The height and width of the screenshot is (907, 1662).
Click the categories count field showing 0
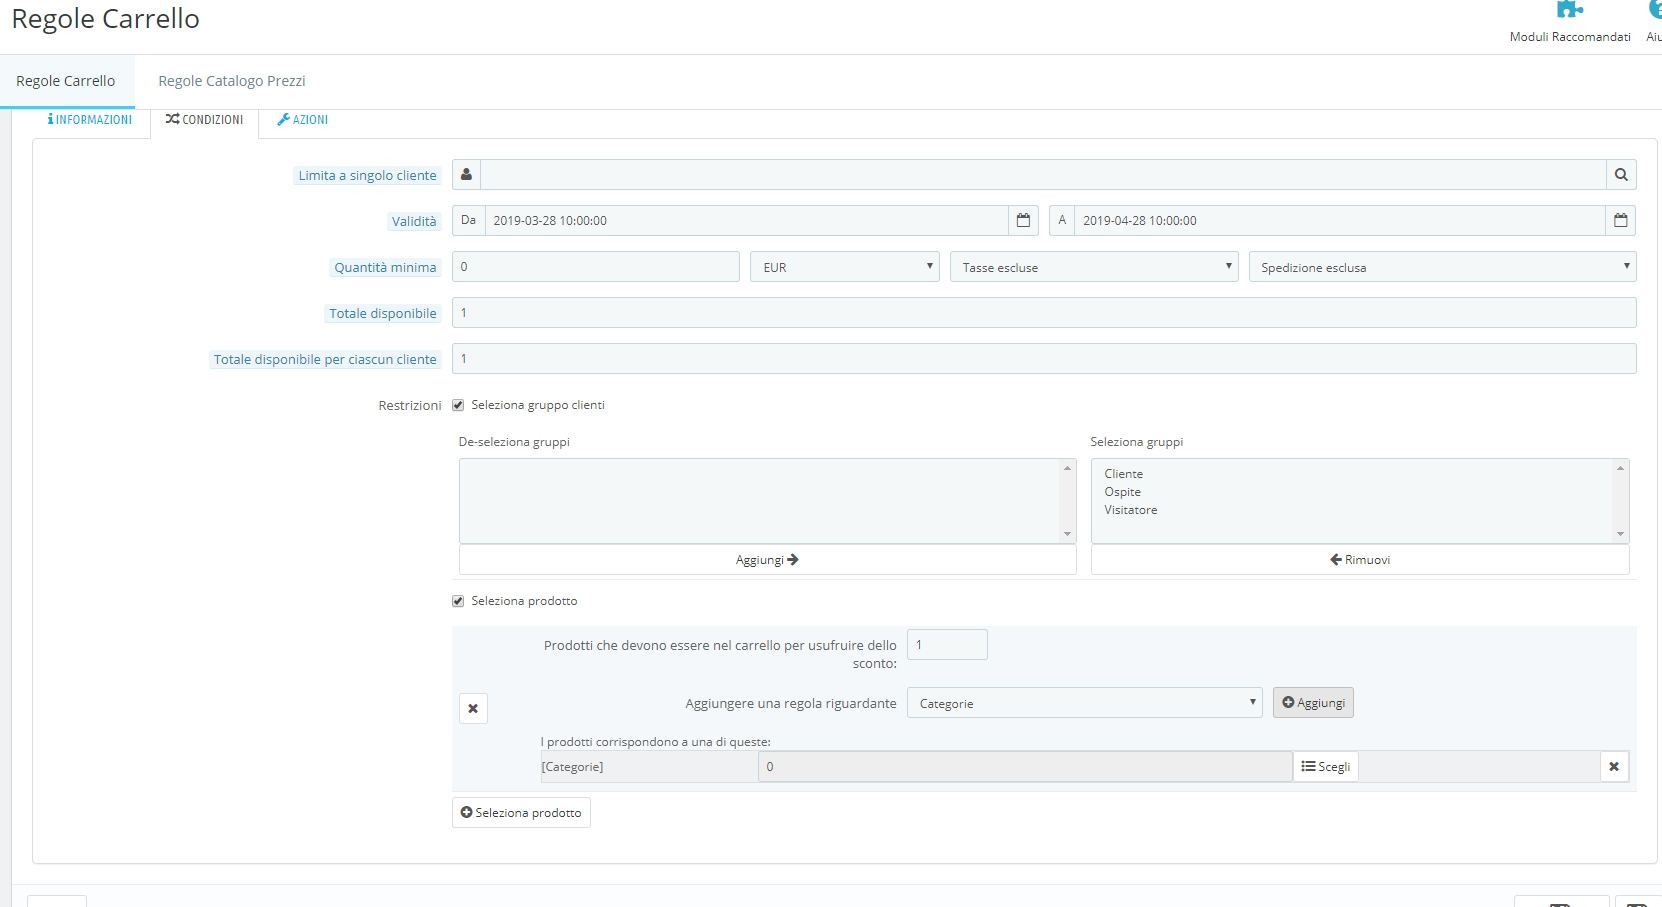[1025, 767]
